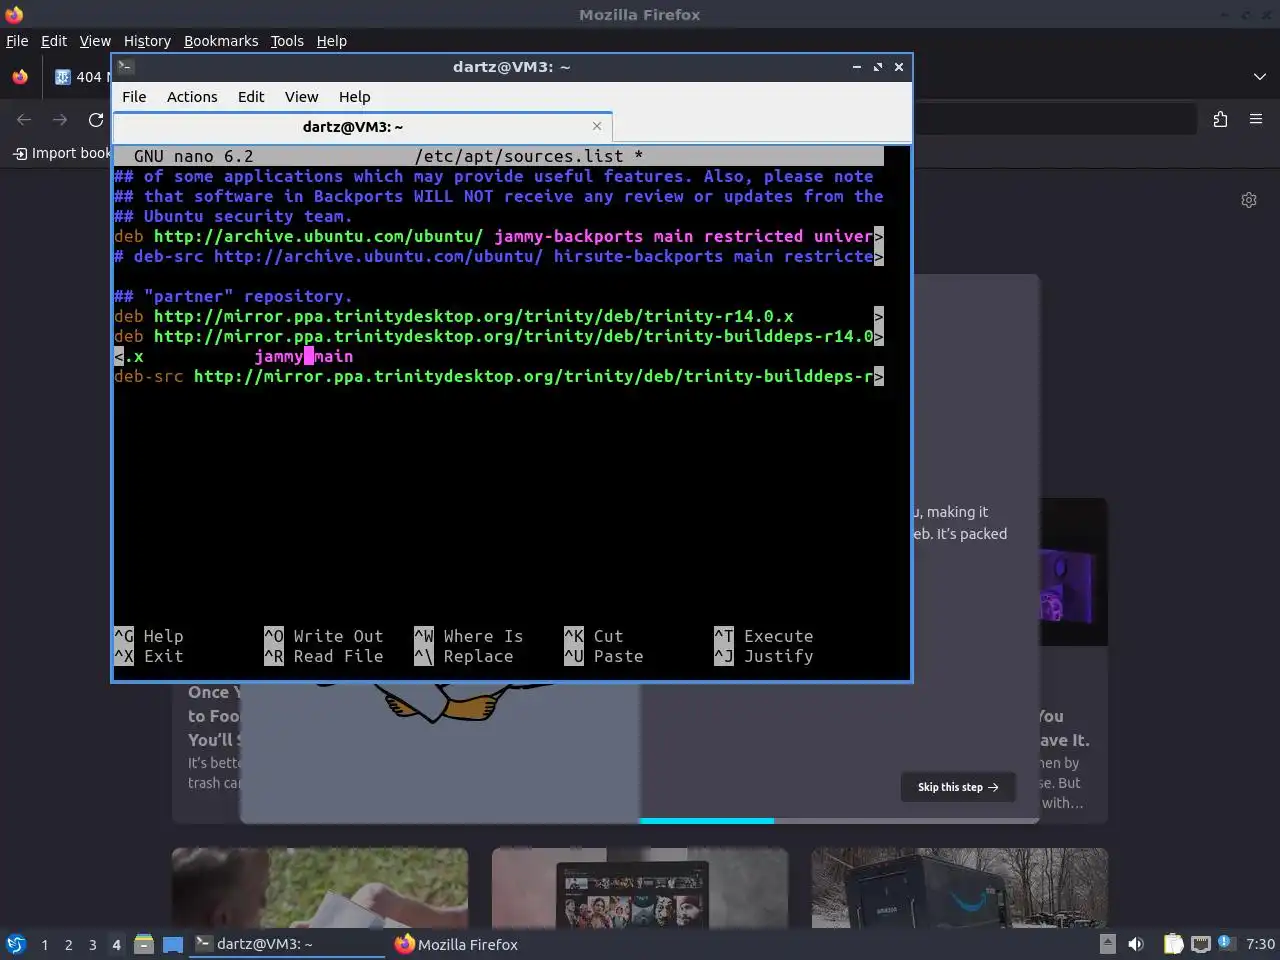
Task: Open Firefox Tools menu
Action: (x=287, y=41)
